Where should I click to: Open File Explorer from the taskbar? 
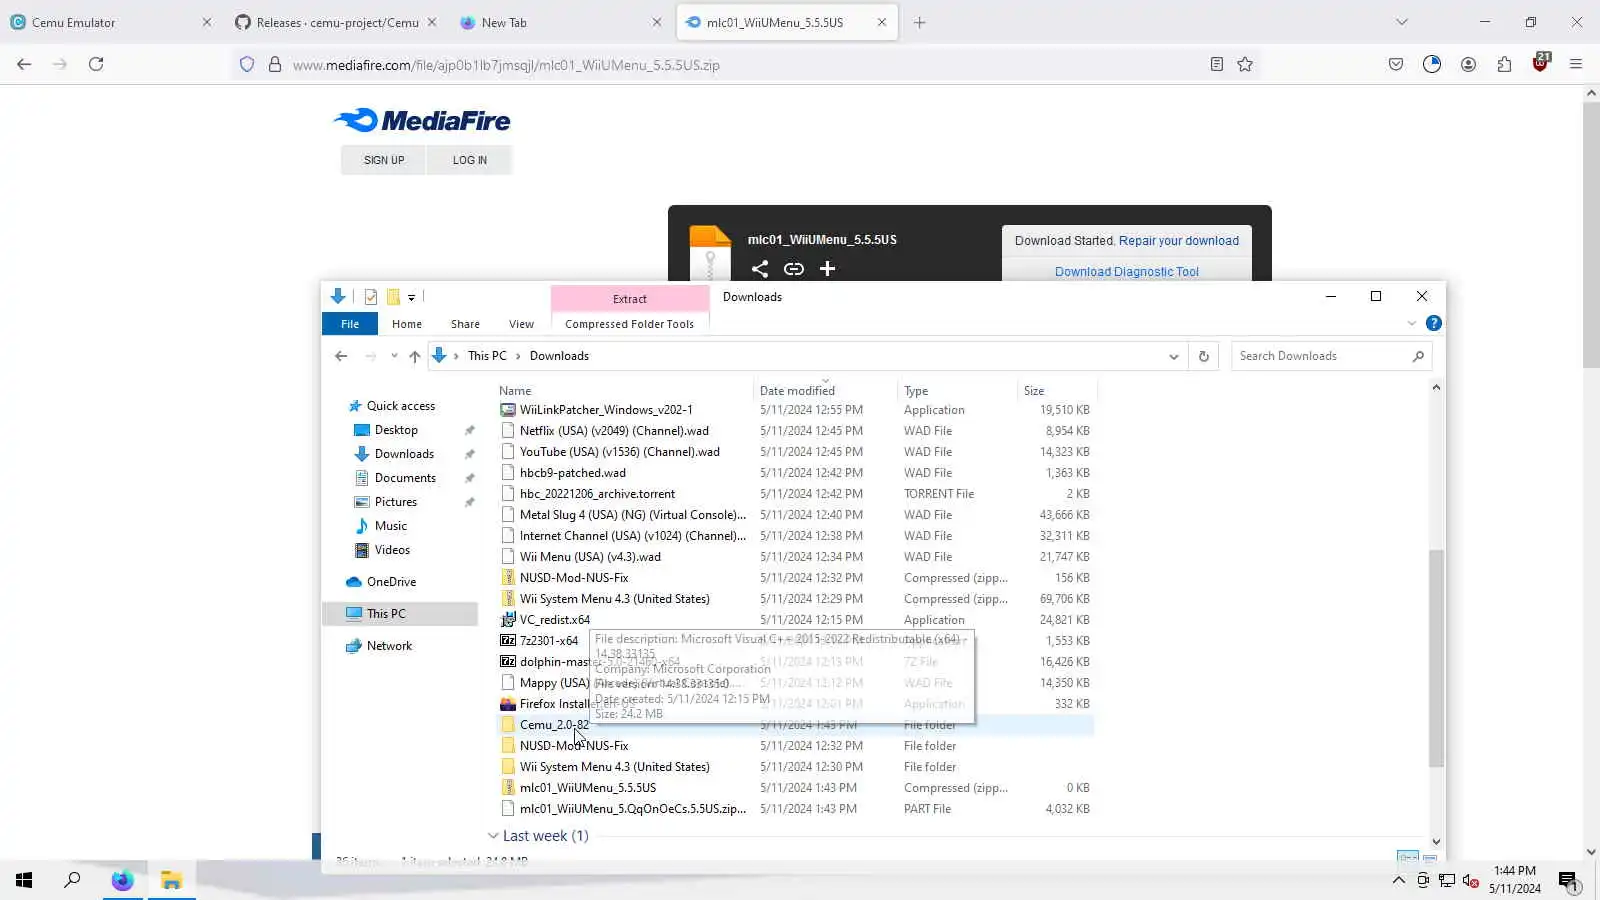click(172, 880)
